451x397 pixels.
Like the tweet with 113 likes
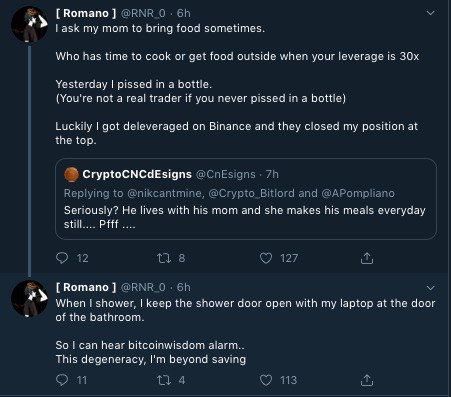(266, 380)
